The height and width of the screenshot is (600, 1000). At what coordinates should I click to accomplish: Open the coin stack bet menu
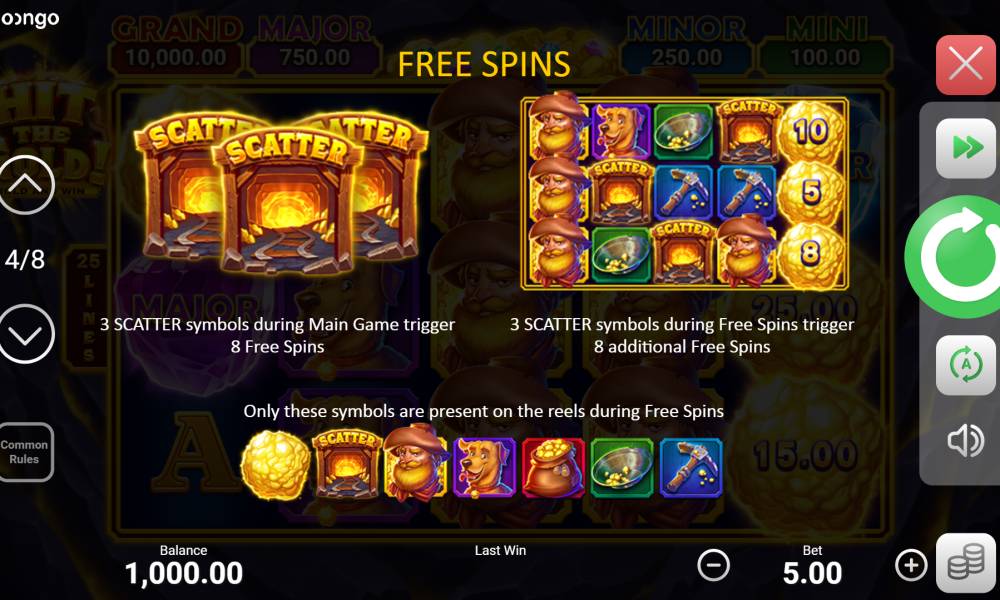pyautogui.click(x=966, y=564)
